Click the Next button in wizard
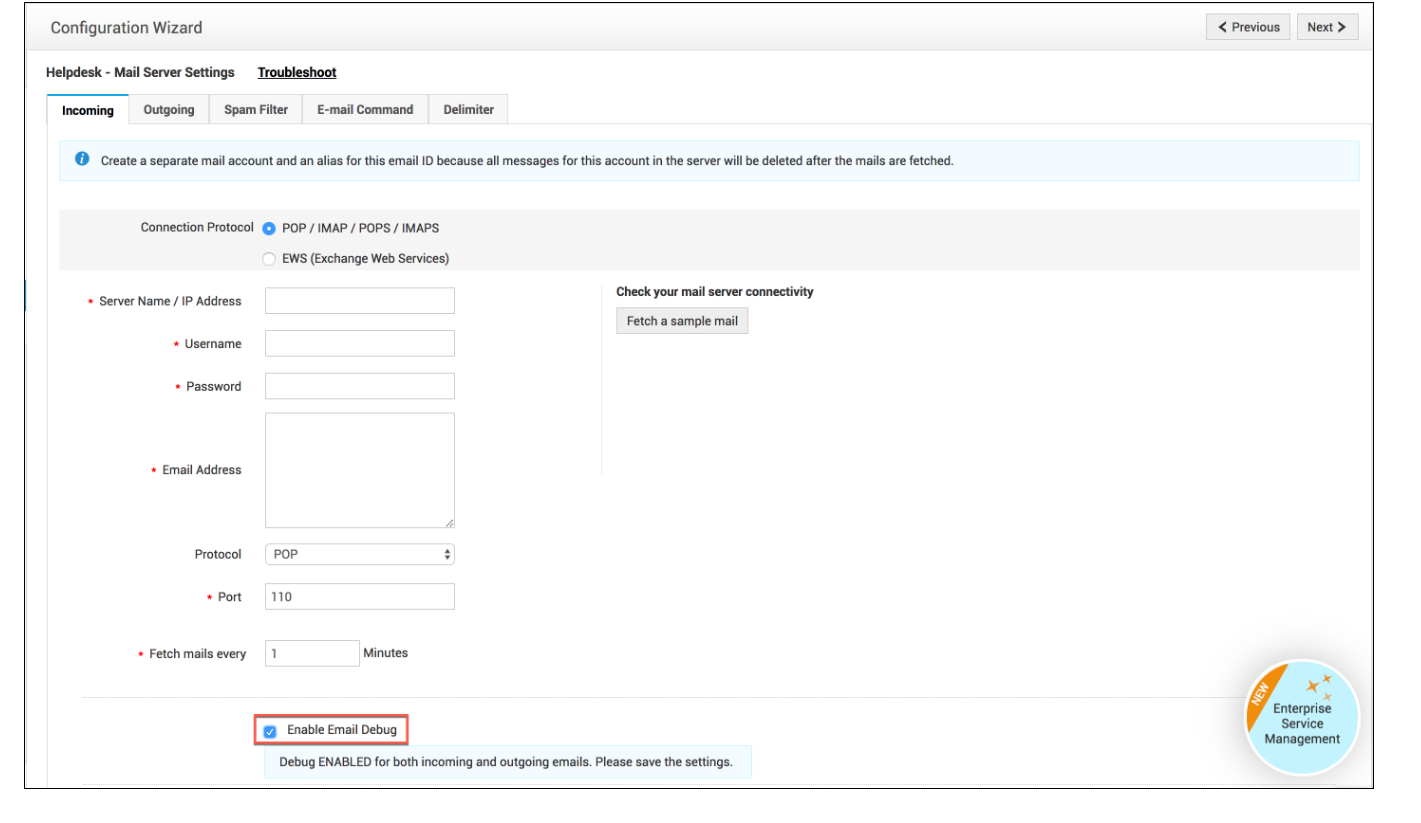 [x=1326, y=27]
